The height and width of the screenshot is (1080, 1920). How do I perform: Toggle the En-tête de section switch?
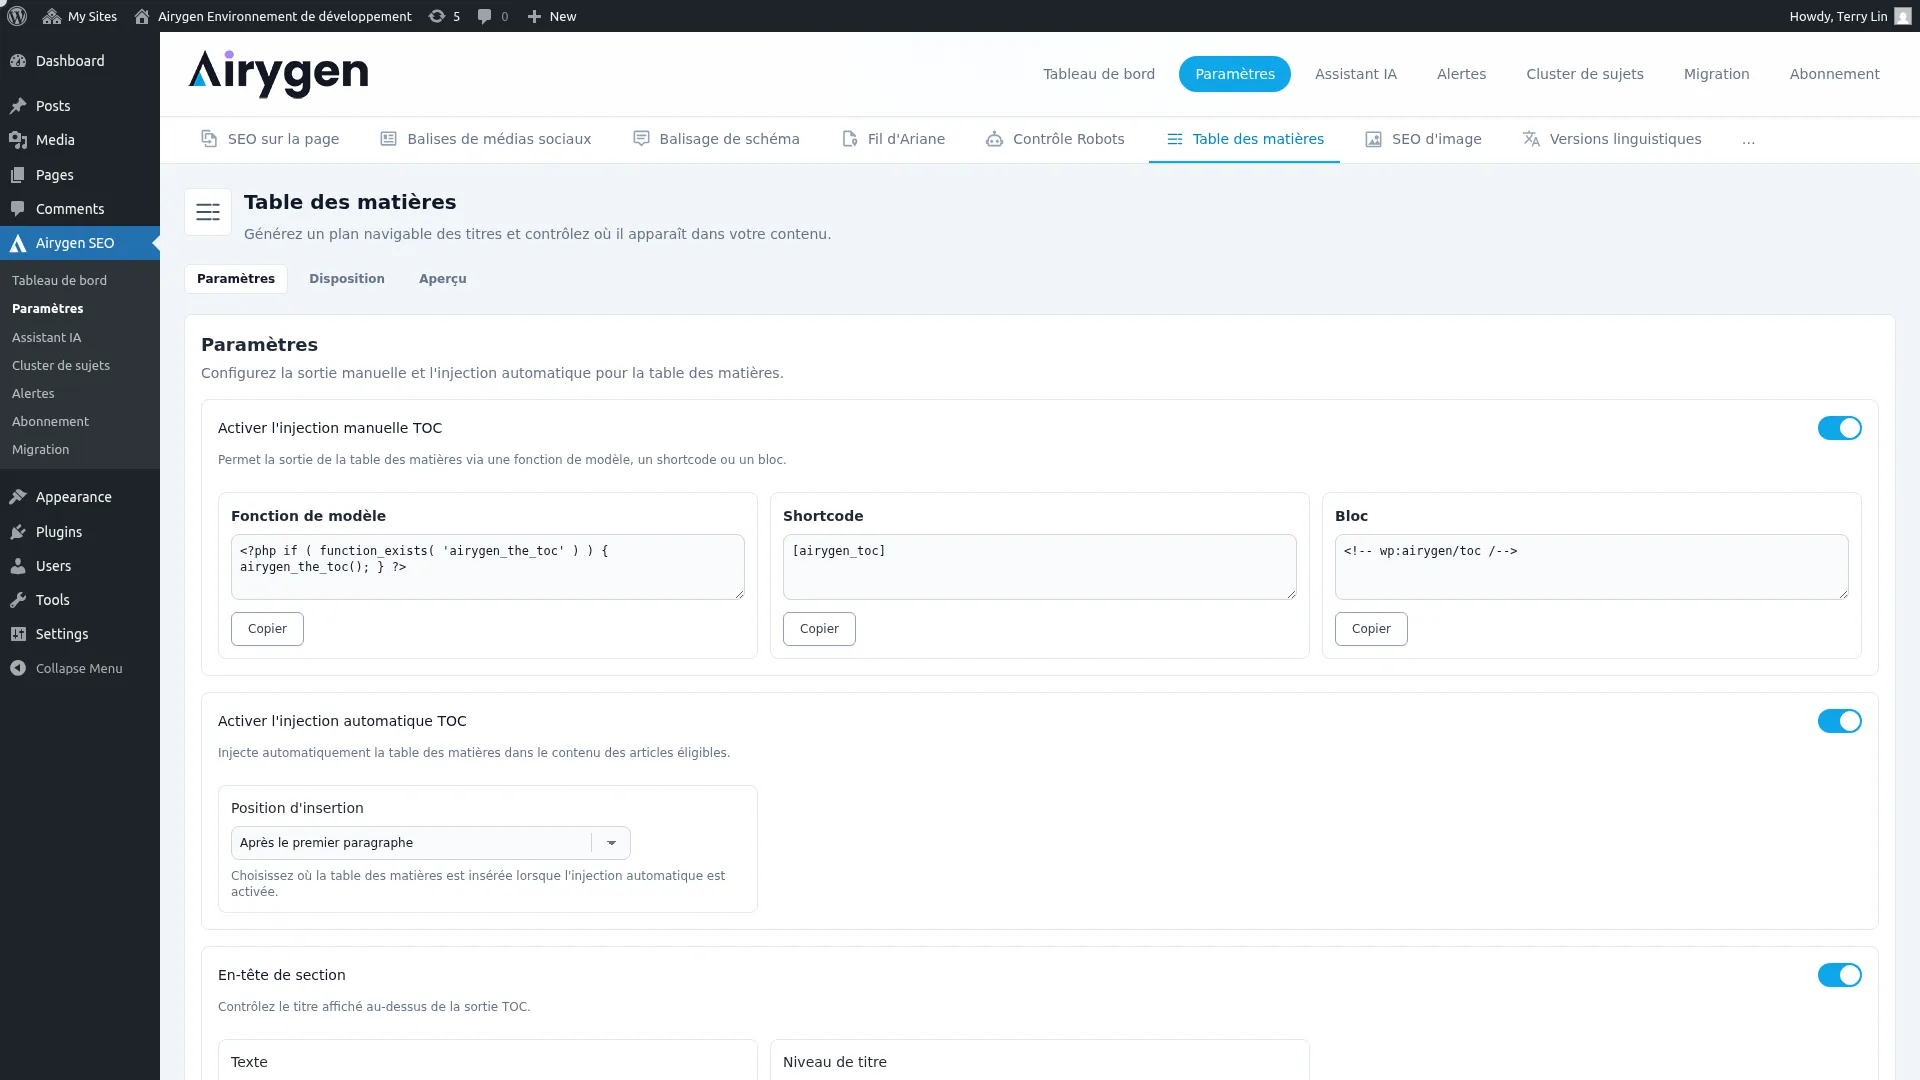[x=1839, y=975]
